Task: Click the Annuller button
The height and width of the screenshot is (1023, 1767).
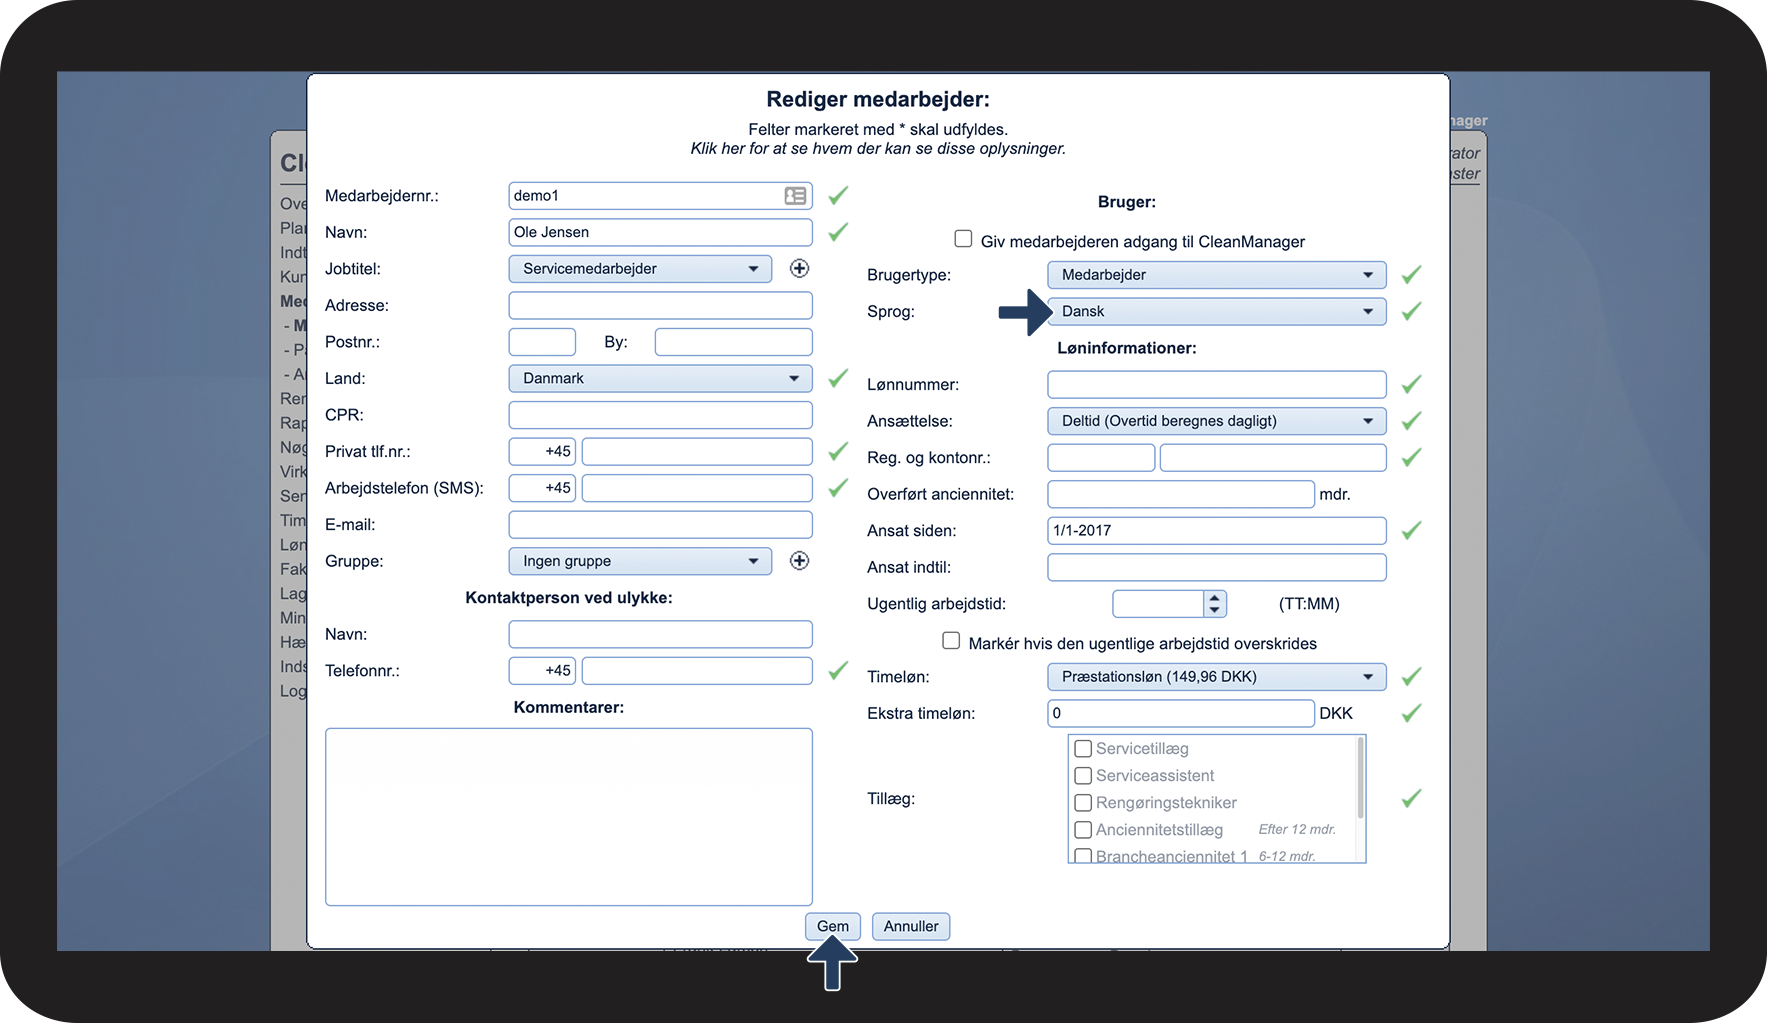Action: (911, 926)
